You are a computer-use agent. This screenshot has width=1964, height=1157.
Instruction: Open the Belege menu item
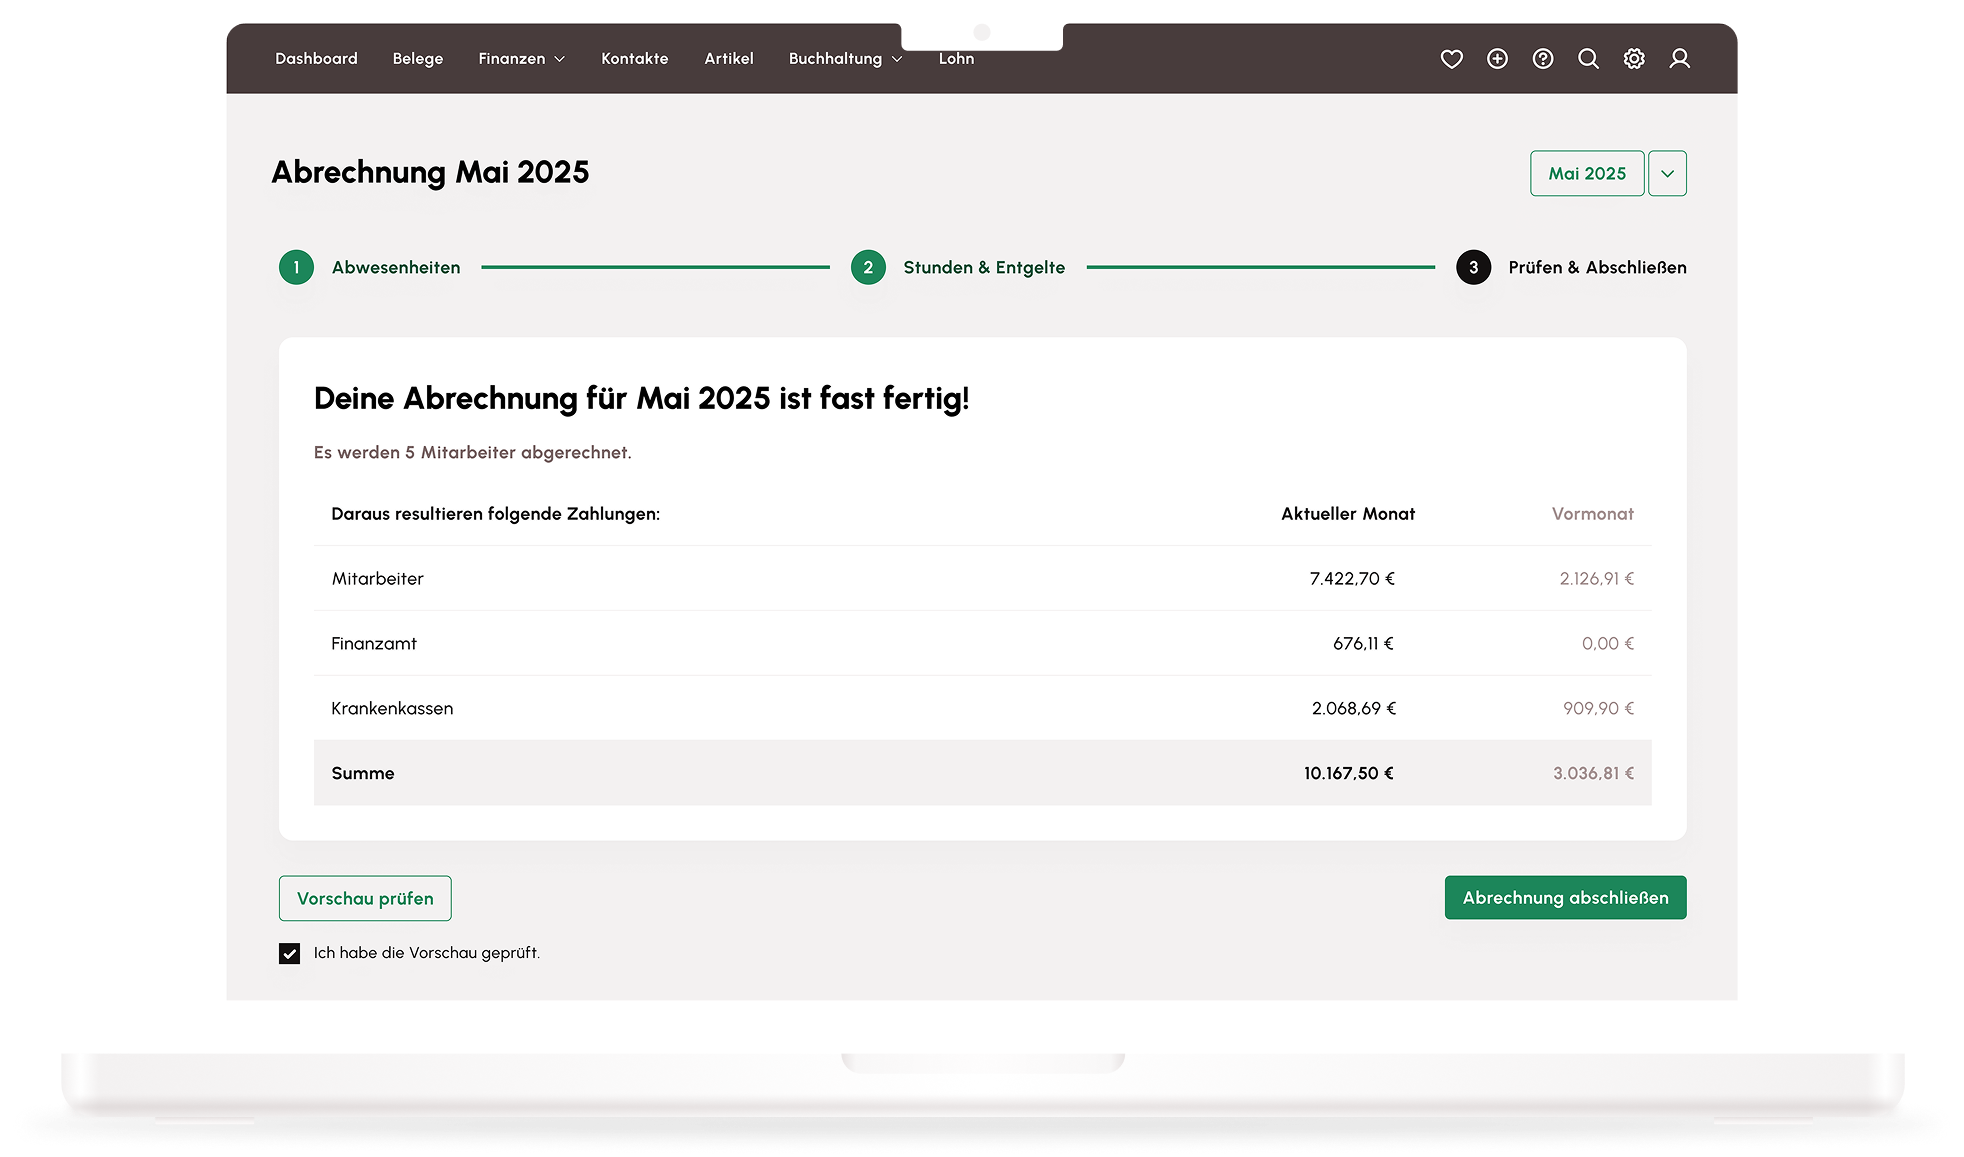click(x=417, y=59)
